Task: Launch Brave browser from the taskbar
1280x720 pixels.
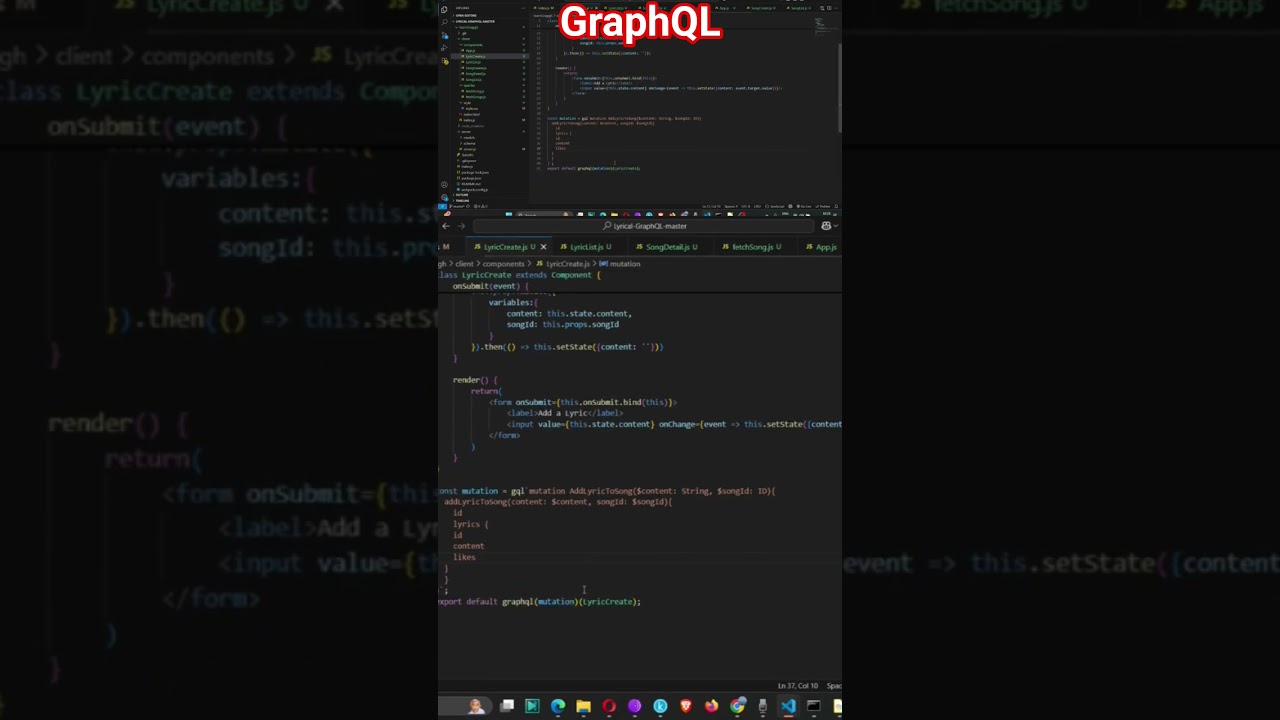Action: pyautogui.click(x=686, y=706)
